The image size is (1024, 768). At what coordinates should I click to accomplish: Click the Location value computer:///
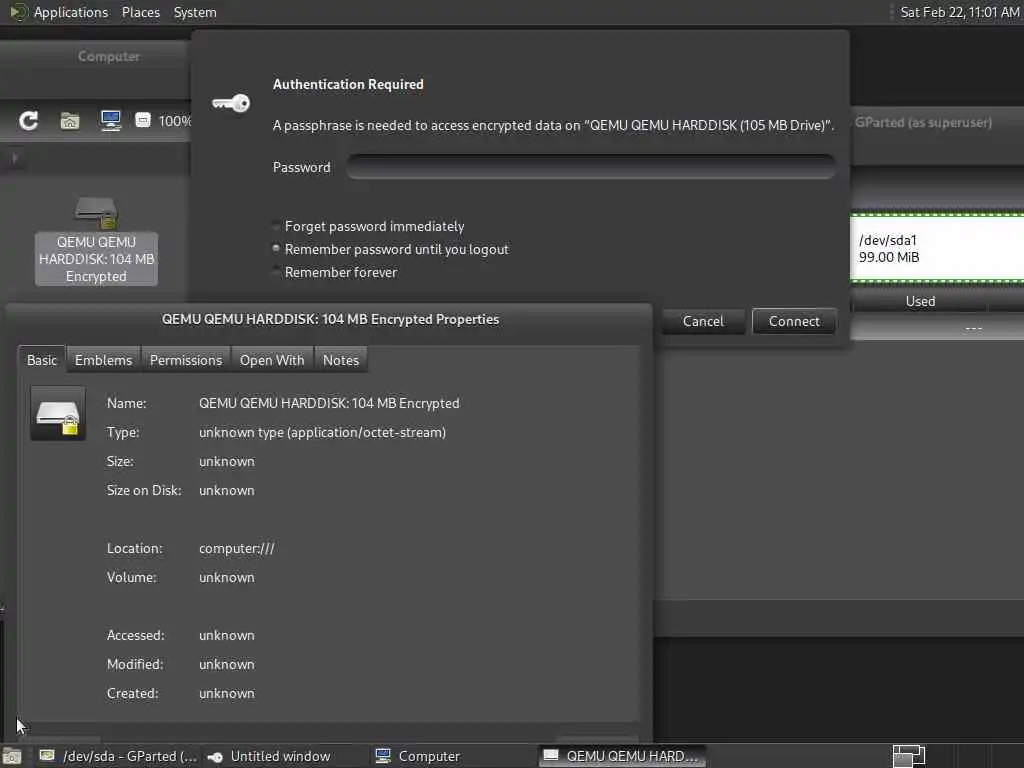(x=236, y=549)
